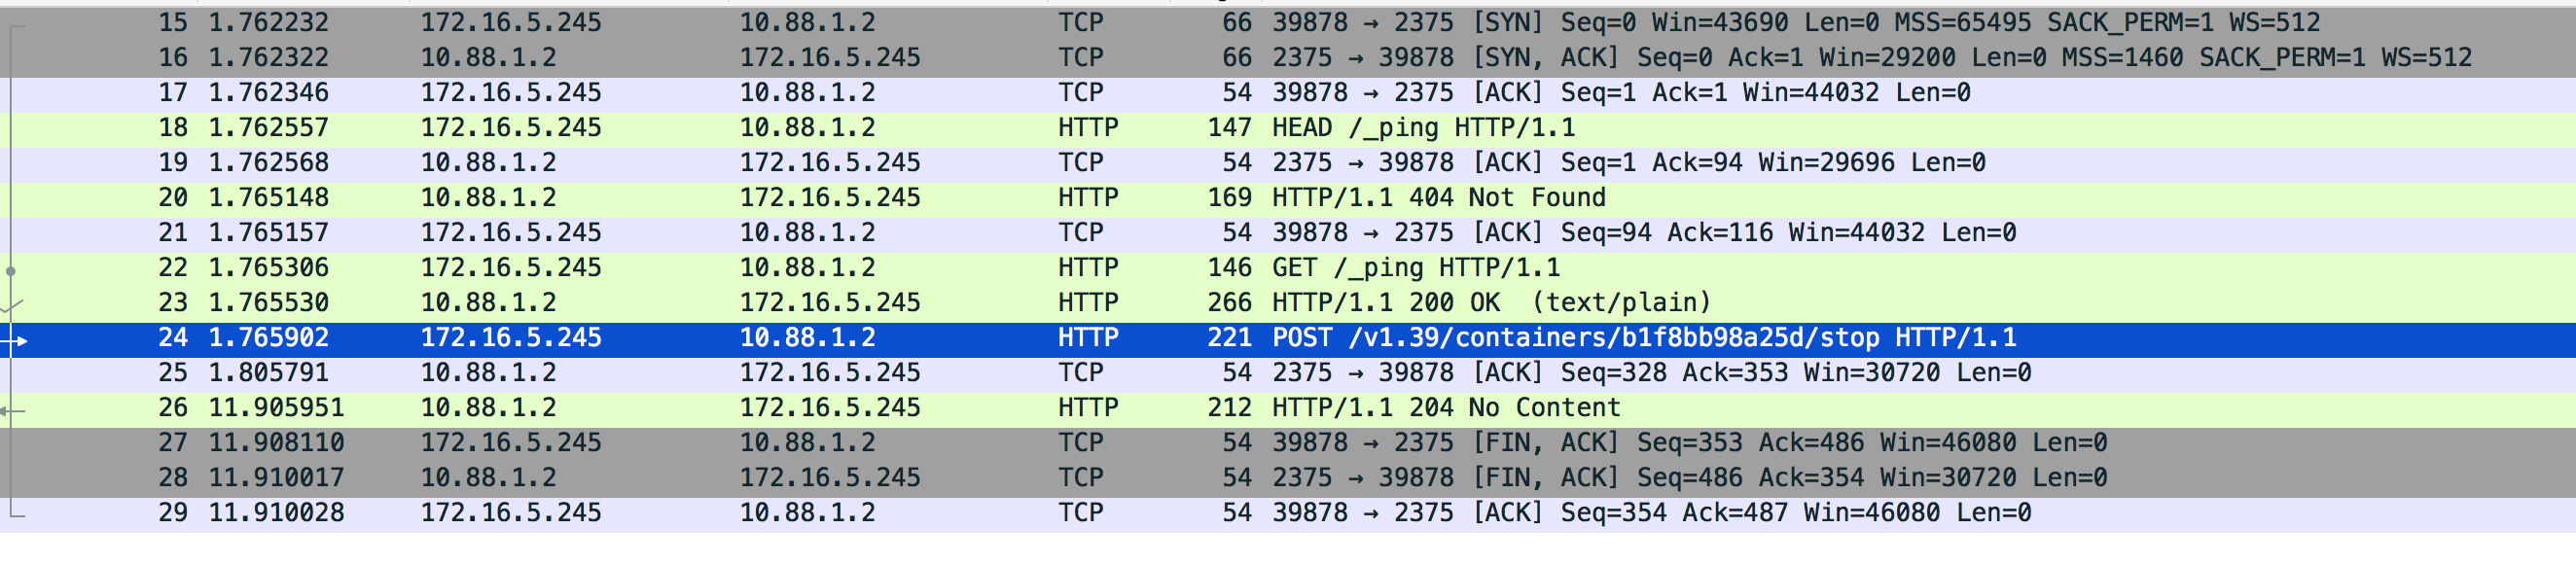Select final ACK packet 29
Image resolution: width=2576 pixels, height=564 pixels.
click(x=1288, y=513)
